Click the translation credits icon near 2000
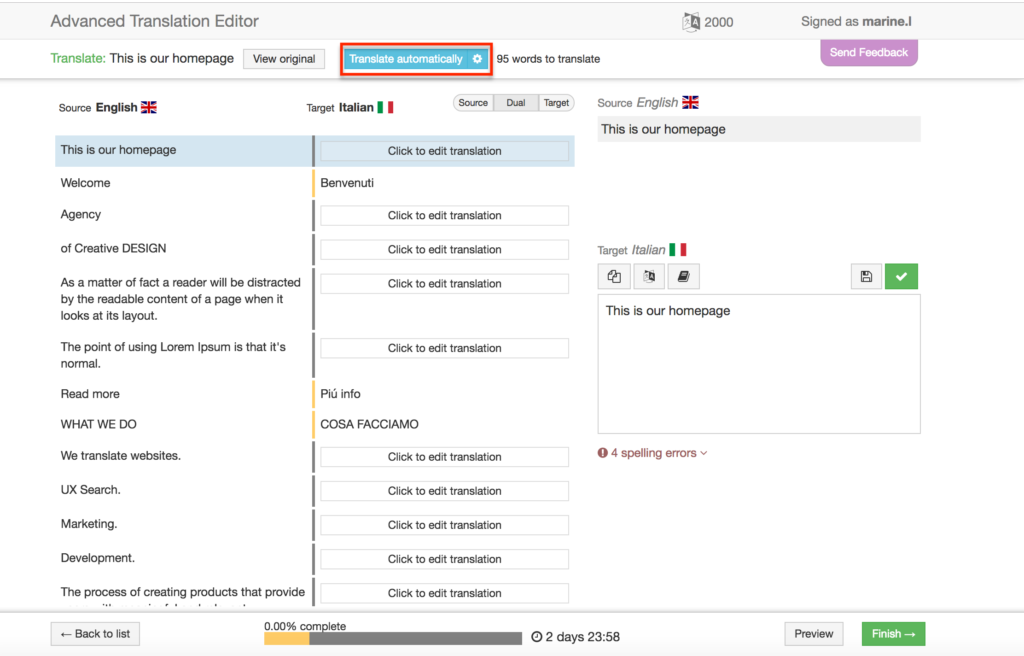The image size is (1024, 656). point(690,22)
